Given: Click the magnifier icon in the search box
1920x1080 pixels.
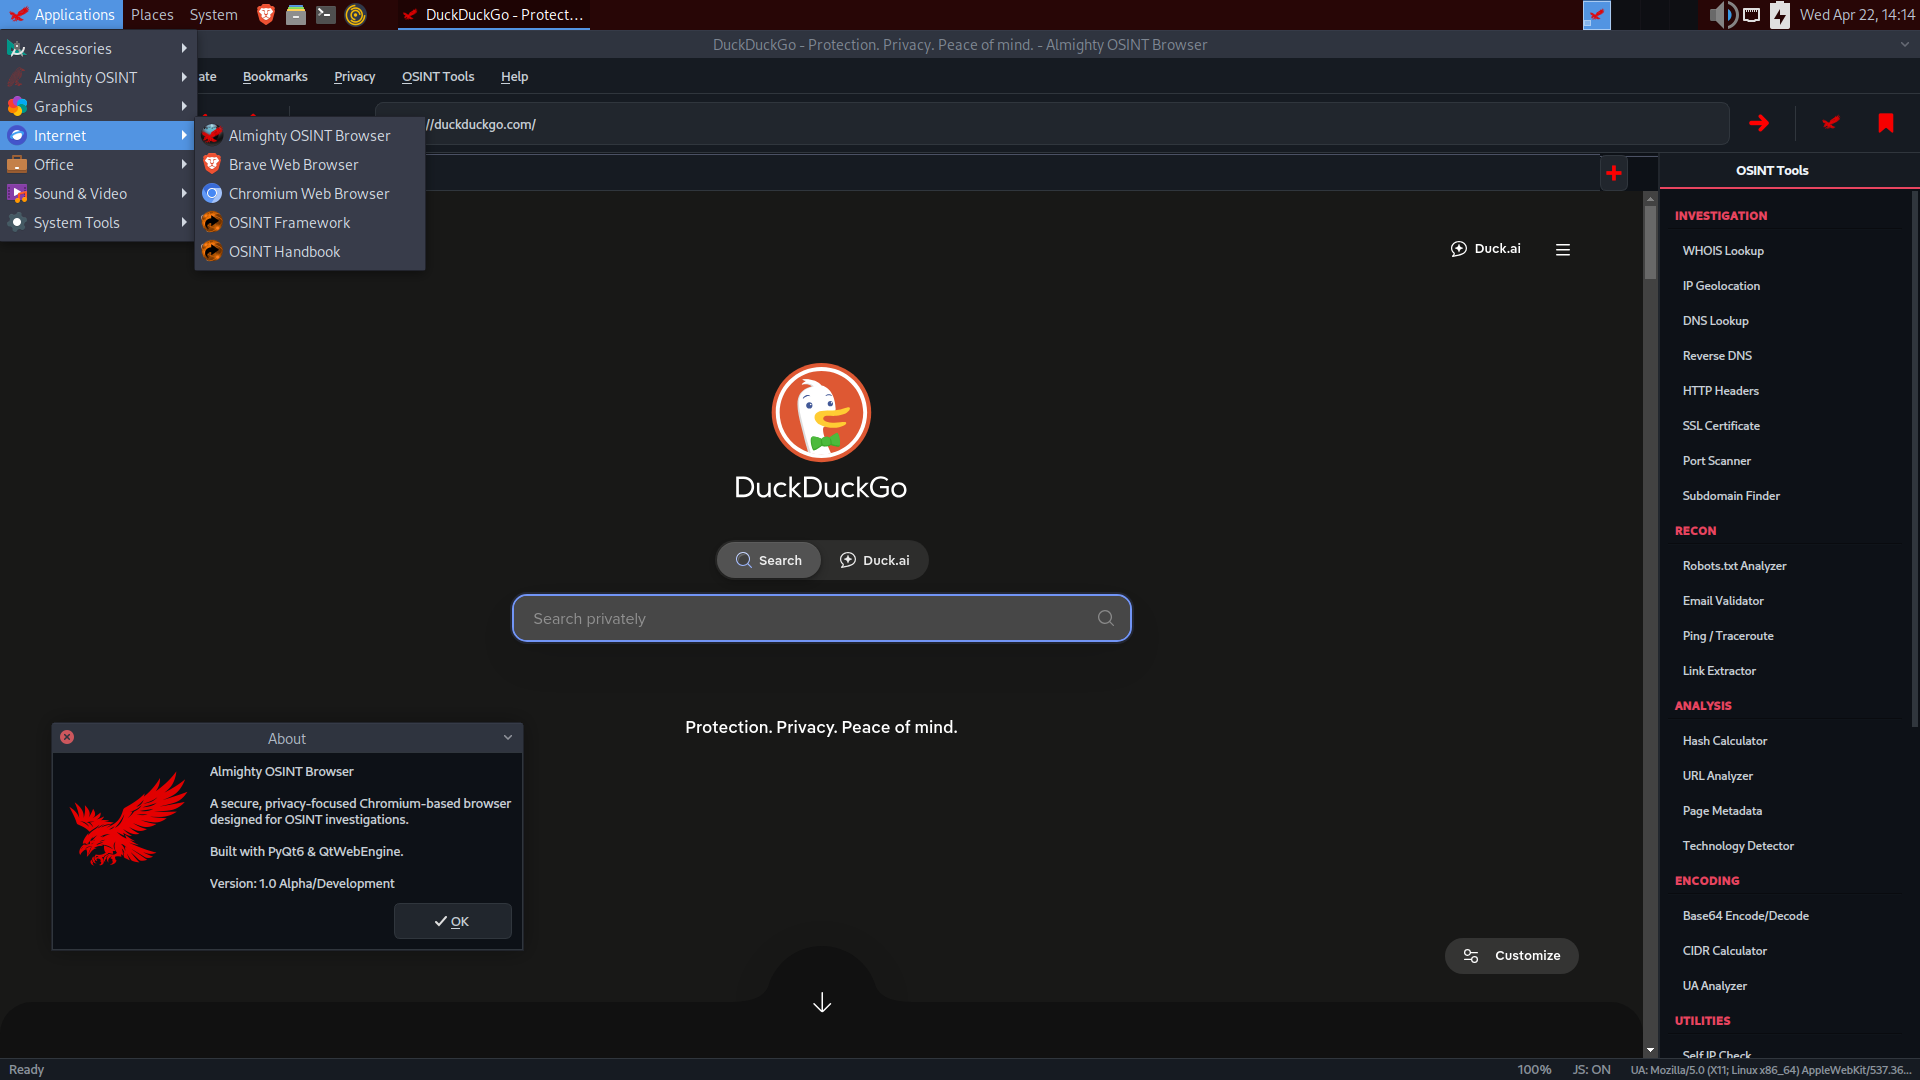Looking at the screenshot, I should (x=1105, y=618).
